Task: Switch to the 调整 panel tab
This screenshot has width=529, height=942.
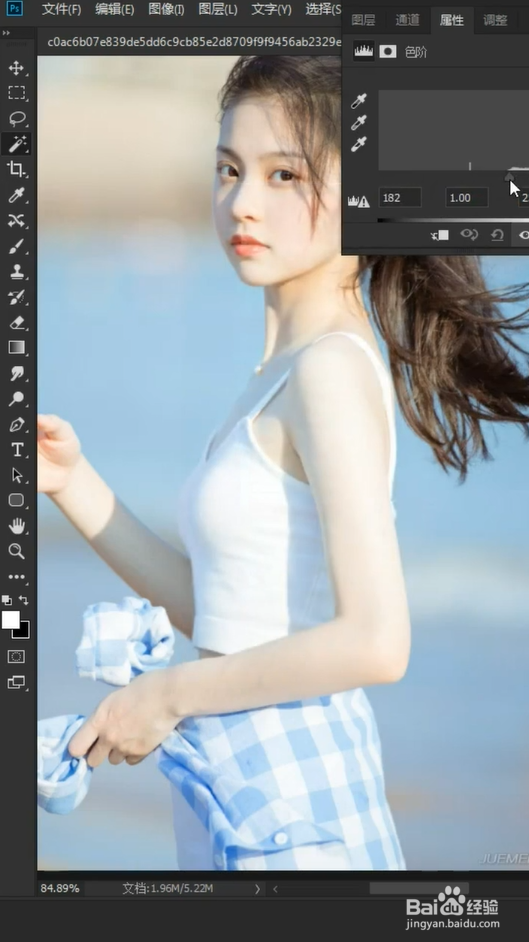Action: [x=495, y=20]
